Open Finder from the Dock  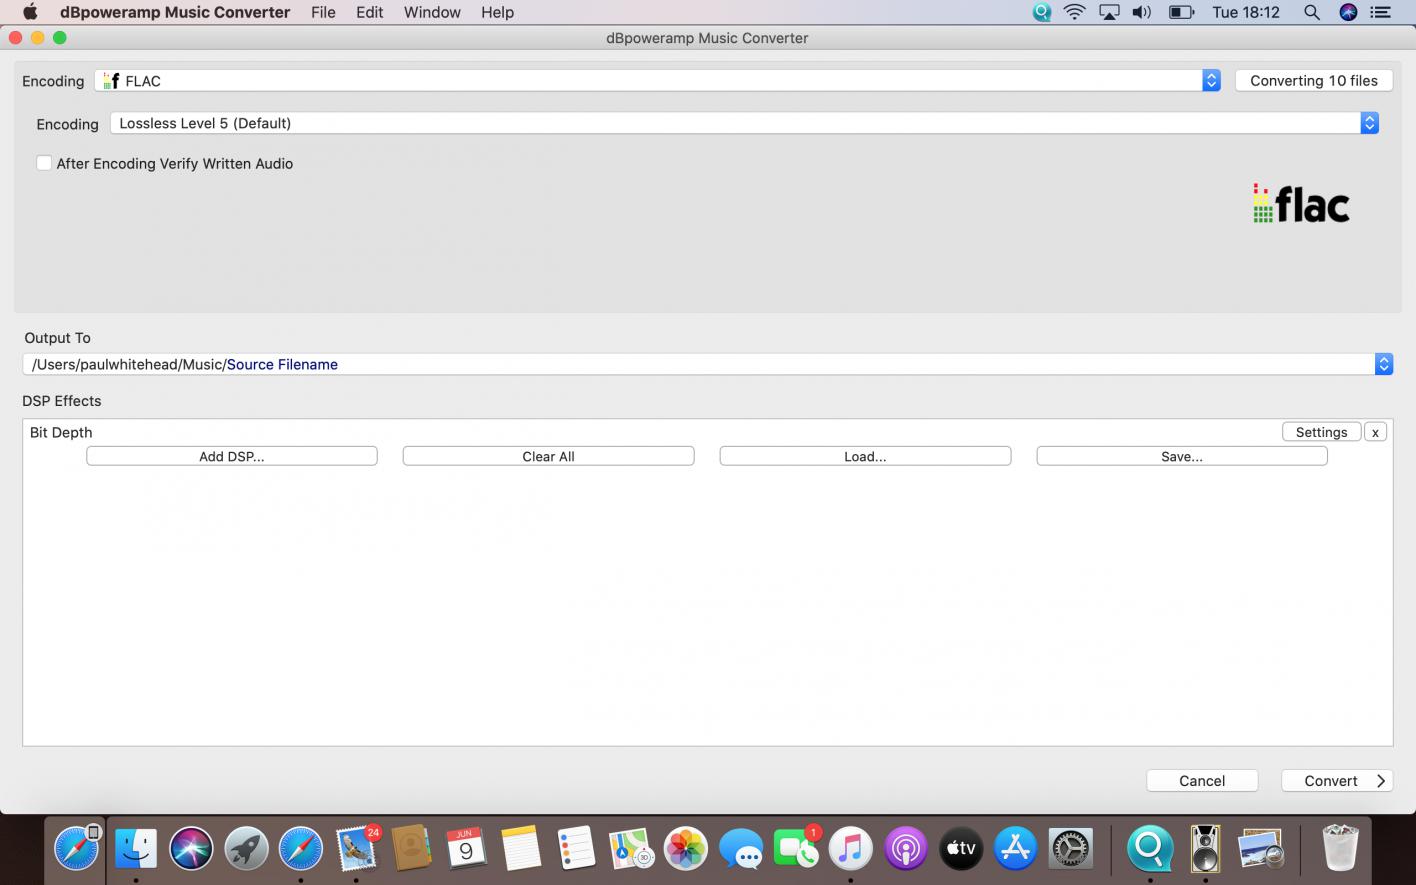tap(135, 849)
